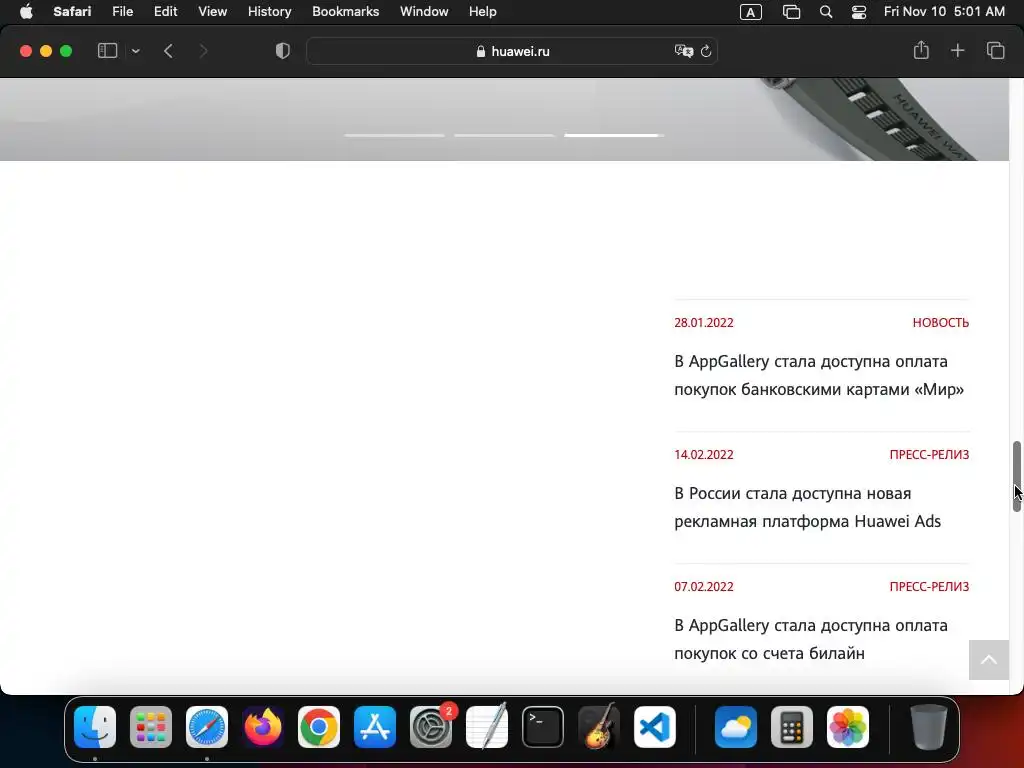Reload the huawei.ru page
1024x768 pixels.
[706, 51]
